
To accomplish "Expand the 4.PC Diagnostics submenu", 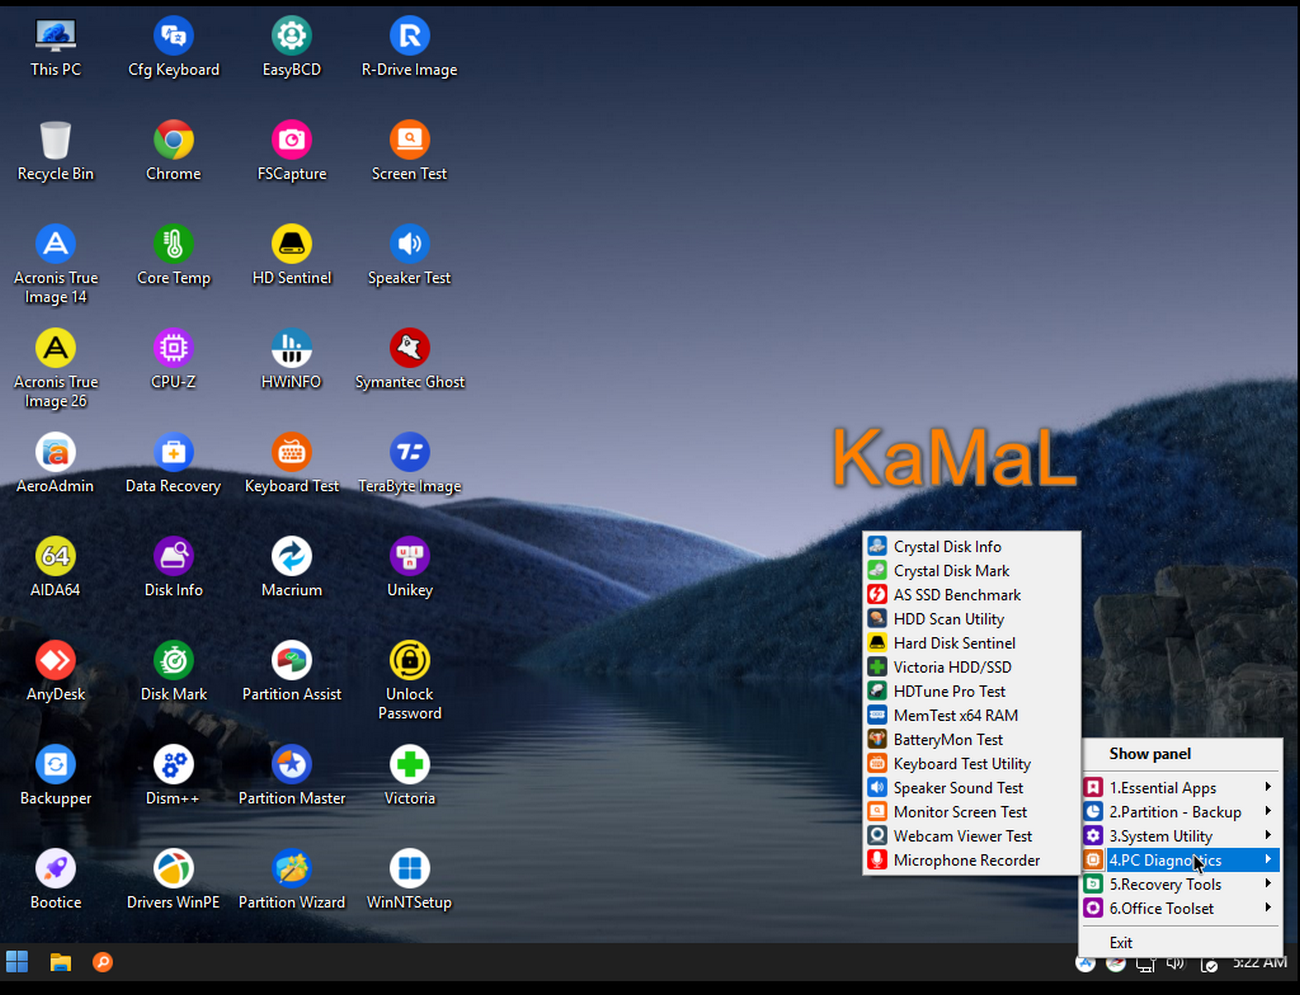I will coord(1181,860).
